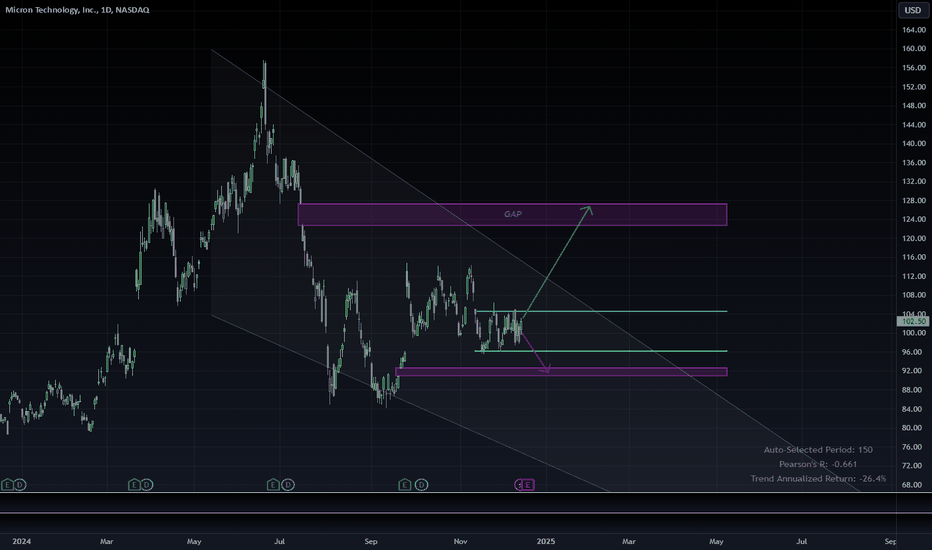Click the earnings E marker from late September

tap(405, 485)
